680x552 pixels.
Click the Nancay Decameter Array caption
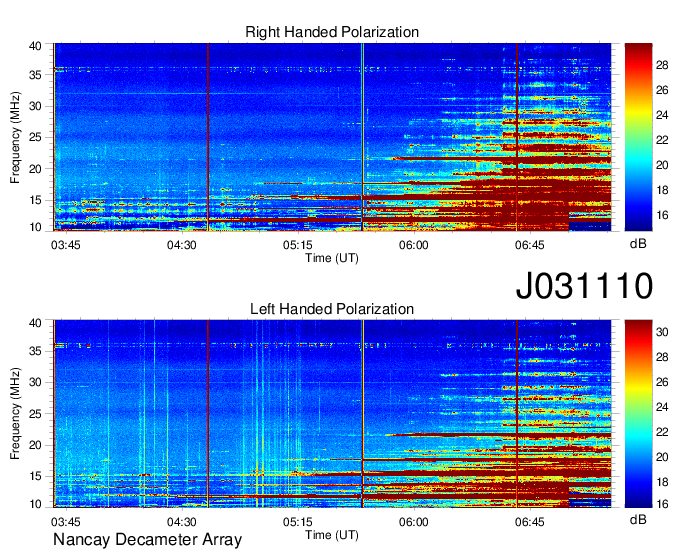[147, 540]
